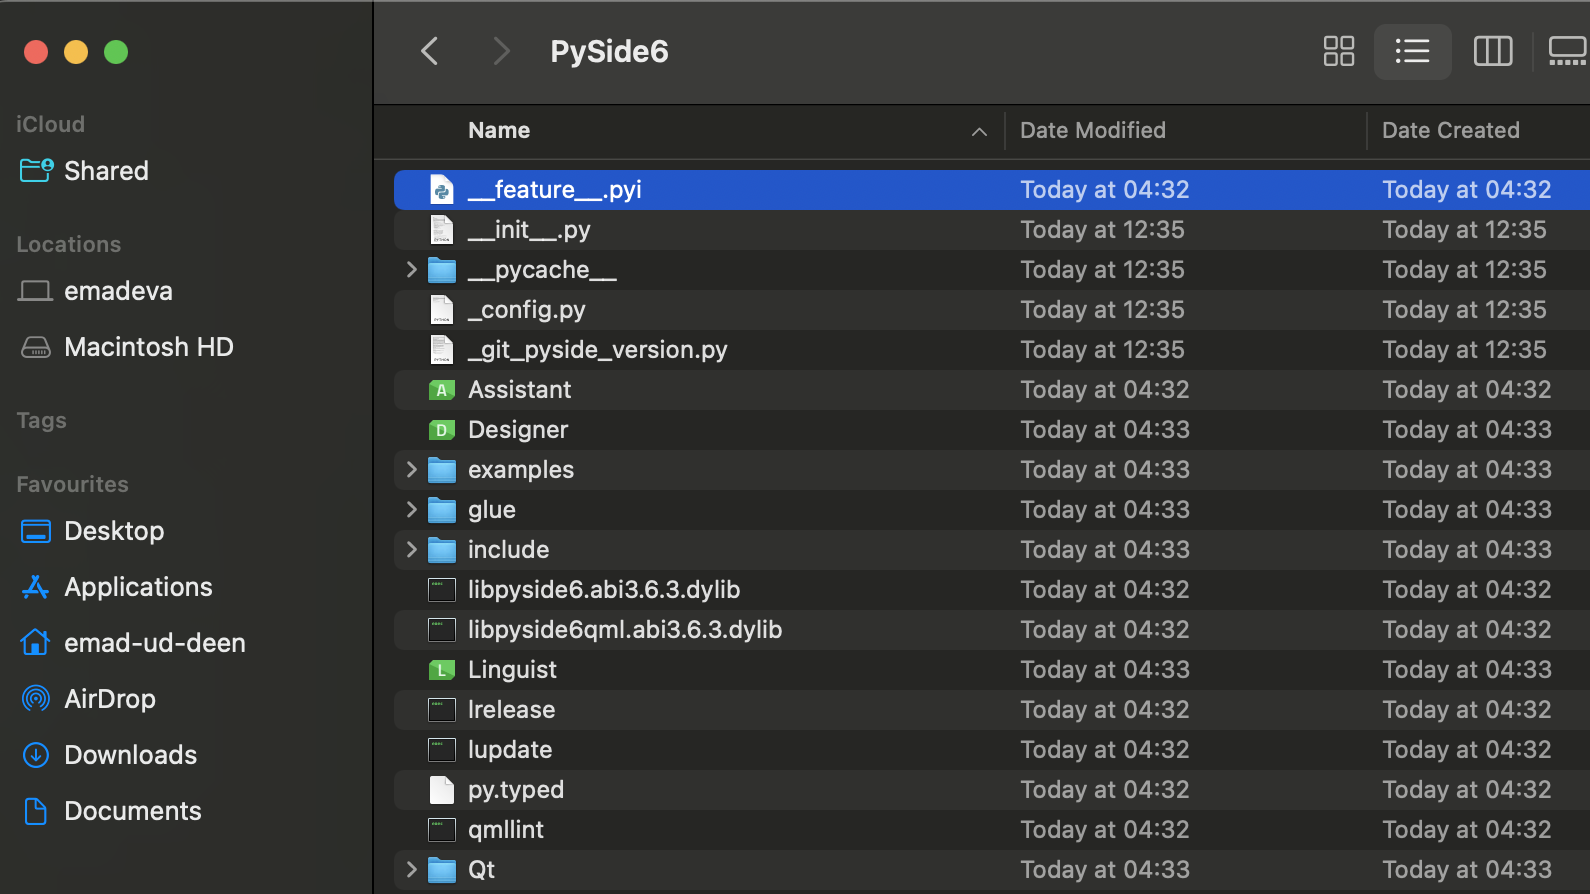Click the glue folder icon
Screen dimensions: 1590x894
point(442,510)
